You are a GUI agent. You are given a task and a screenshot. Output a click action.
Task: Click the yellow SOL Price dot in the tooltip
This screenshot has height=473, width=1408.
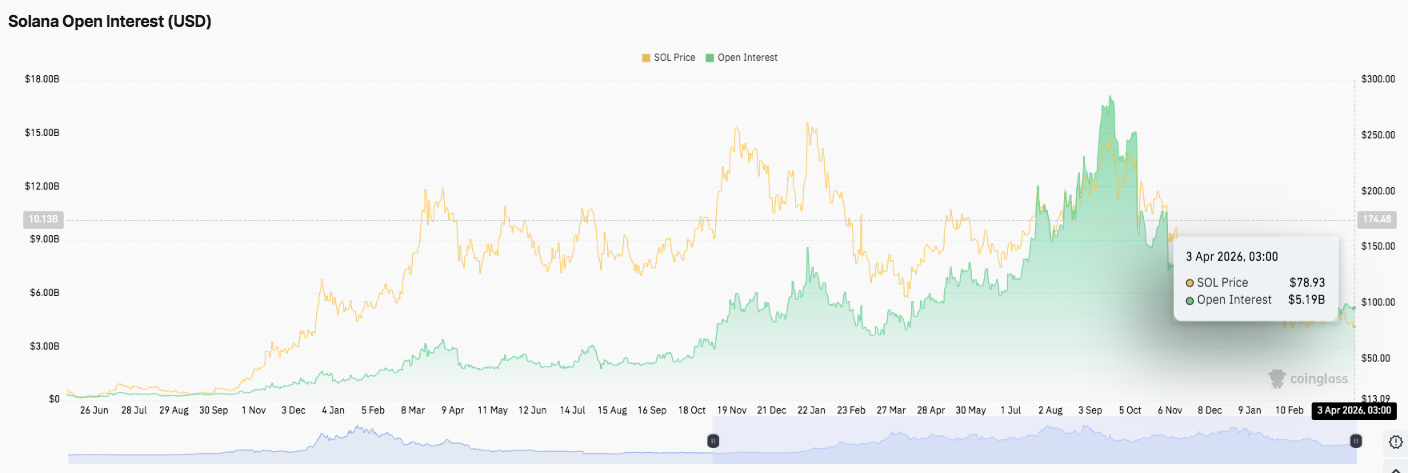click(1189, 283)
